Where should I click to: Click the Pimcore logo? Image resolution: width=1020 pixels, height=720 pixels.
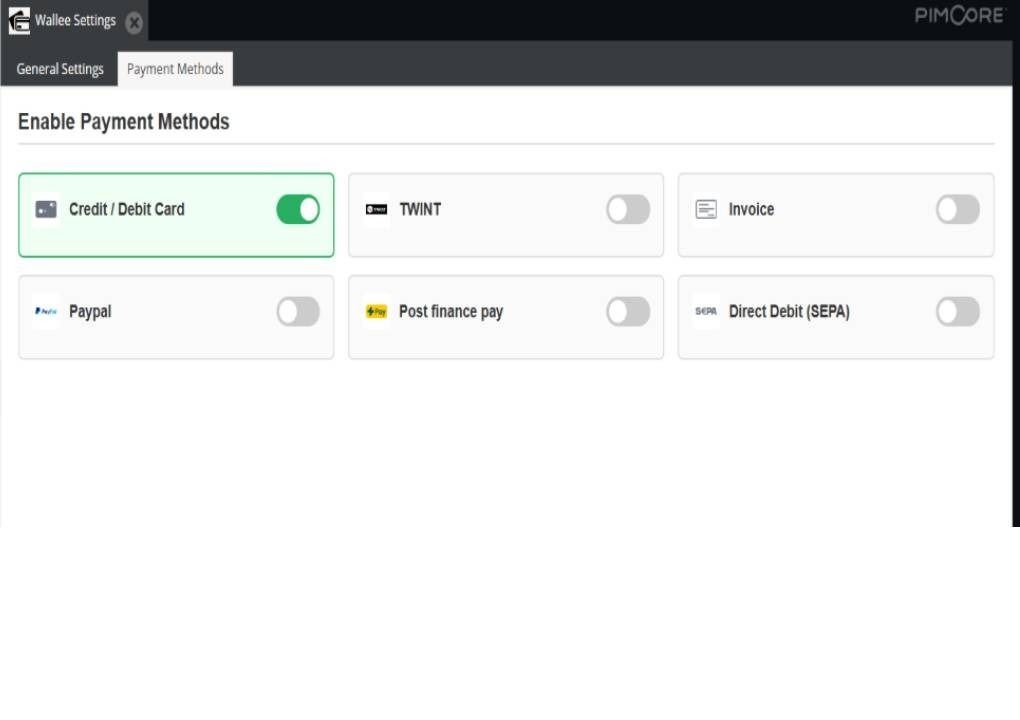pyautogui.click(x=959, y=16)
